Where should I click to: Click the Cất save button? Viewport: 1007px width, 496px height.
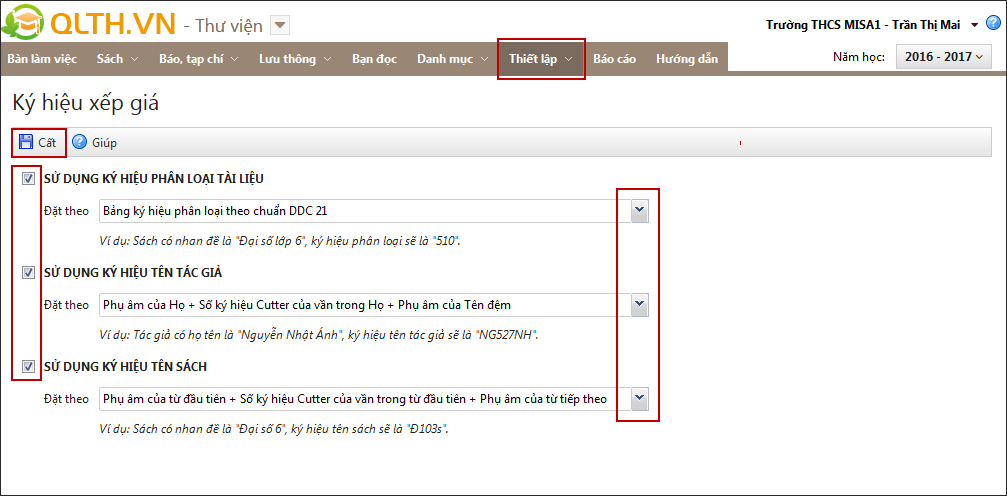tap(39, 142)
